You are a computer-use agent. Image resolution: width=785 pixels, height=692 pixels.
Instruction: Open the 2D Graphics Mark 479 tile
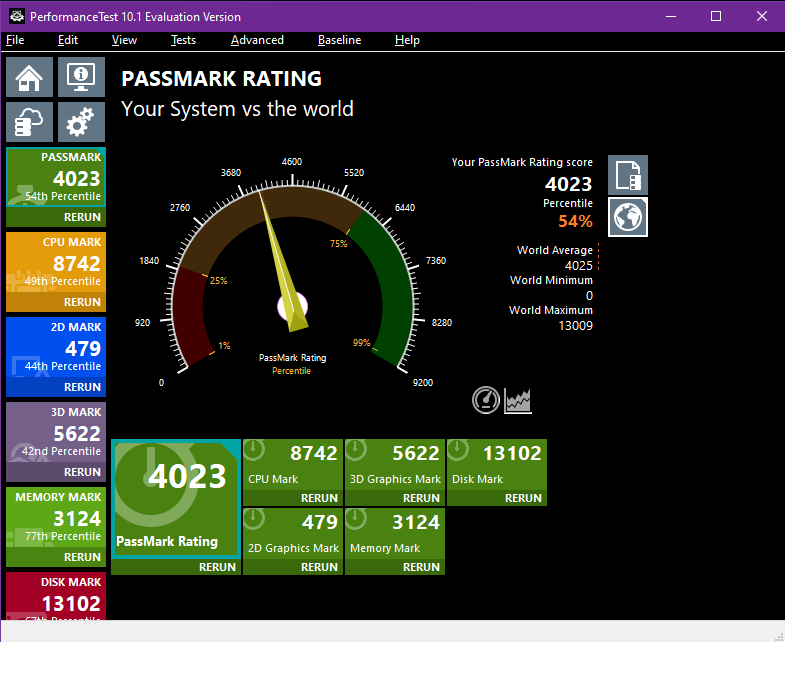[x=293, y=534]
